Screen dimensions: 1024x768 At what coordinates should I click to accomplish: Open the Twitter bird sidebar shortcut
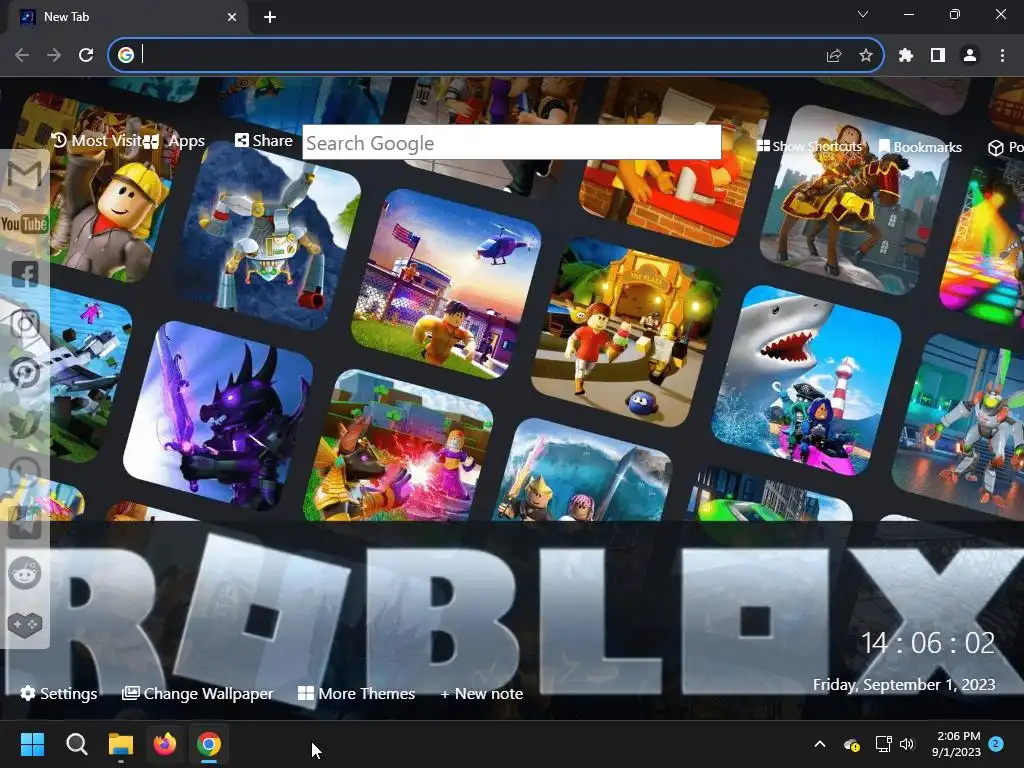[x=25, y=423]
